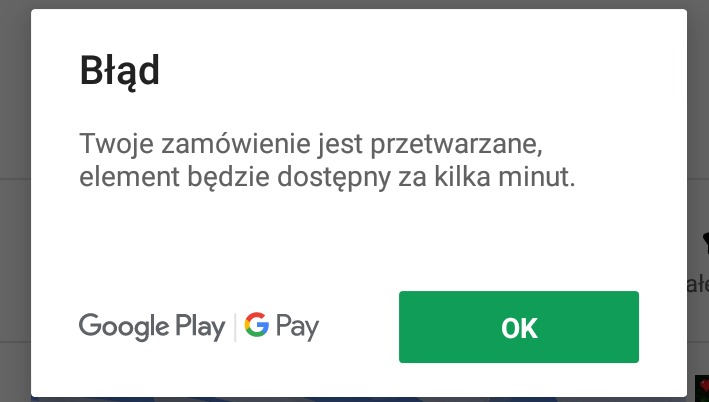
Task: Click the word 'przetwarzane' in the message
Action: pyautogui.click(x=456, y=145)
